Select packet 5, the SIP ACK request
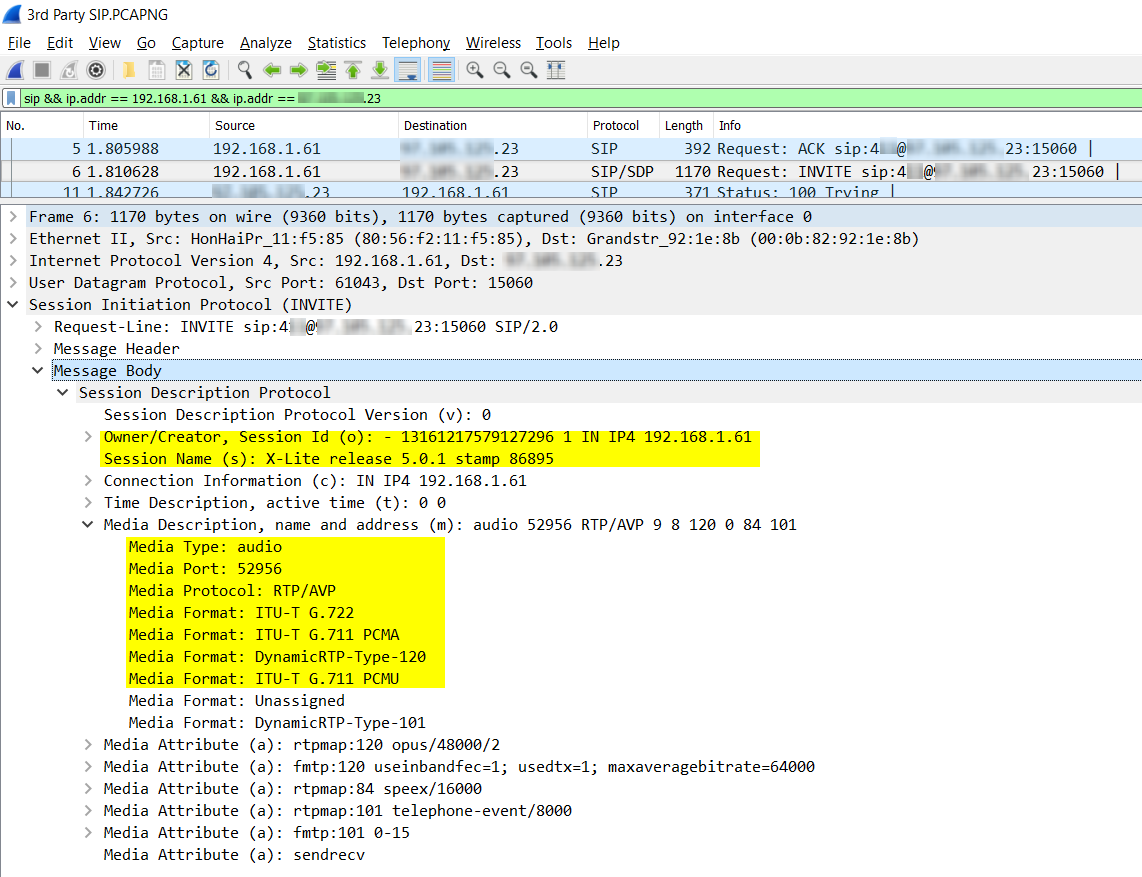The width and height of the screenshot is (1142, 877). tap(571, 149)
